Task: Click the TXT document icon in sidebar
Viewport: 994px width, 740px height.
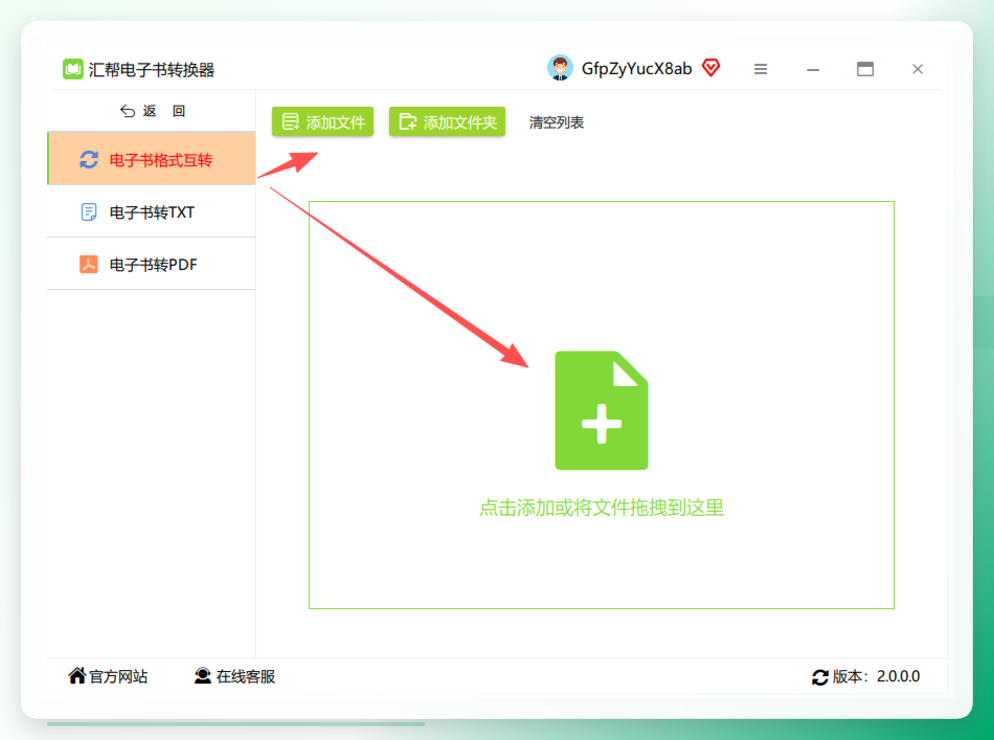Action: 89,212
